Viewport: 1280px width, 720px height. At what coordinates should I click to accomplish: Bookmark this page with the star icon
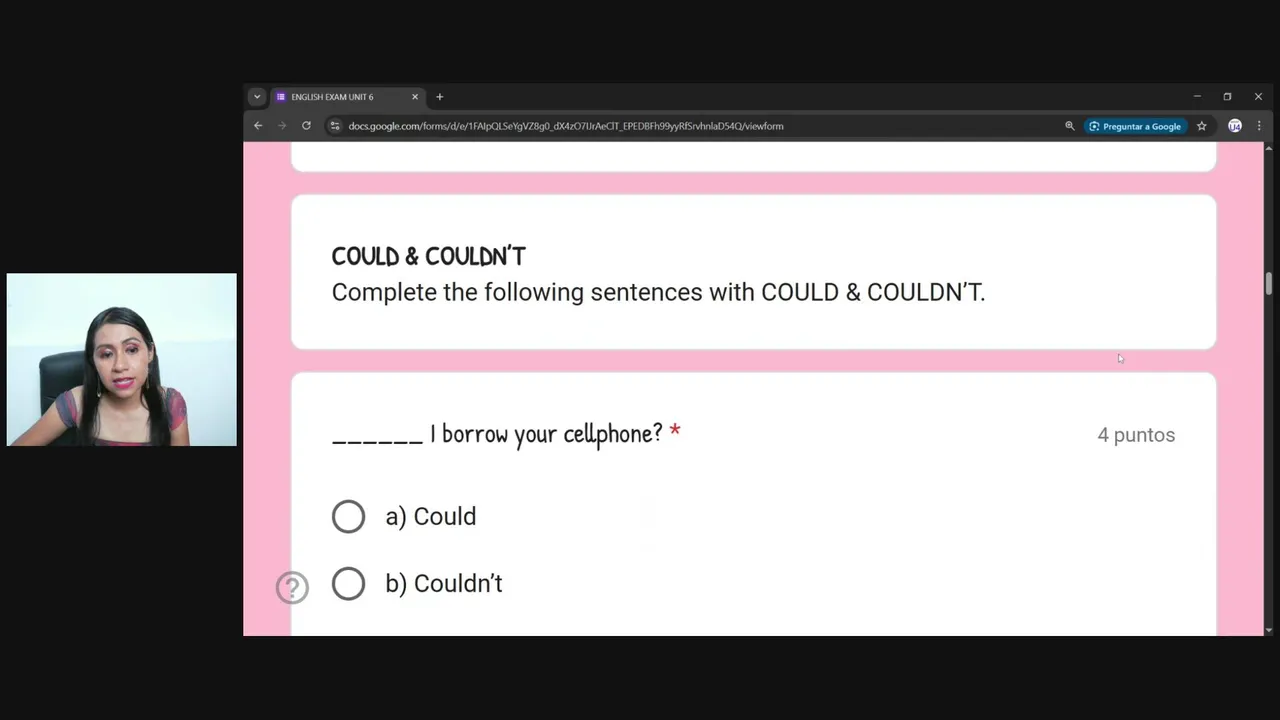pyautogui.click(x=1202, y=126)
